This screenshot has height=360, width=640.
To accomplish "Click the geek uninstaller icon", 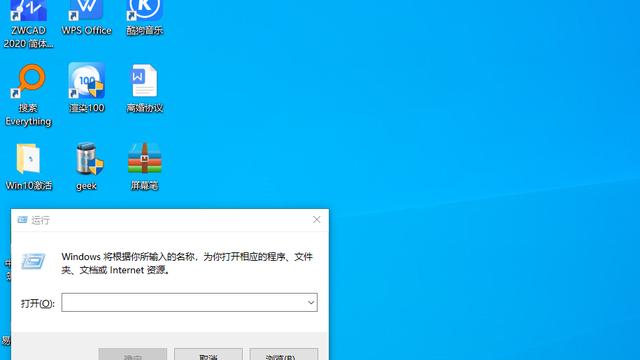I will pyautogui.click(x=88, y=166).
